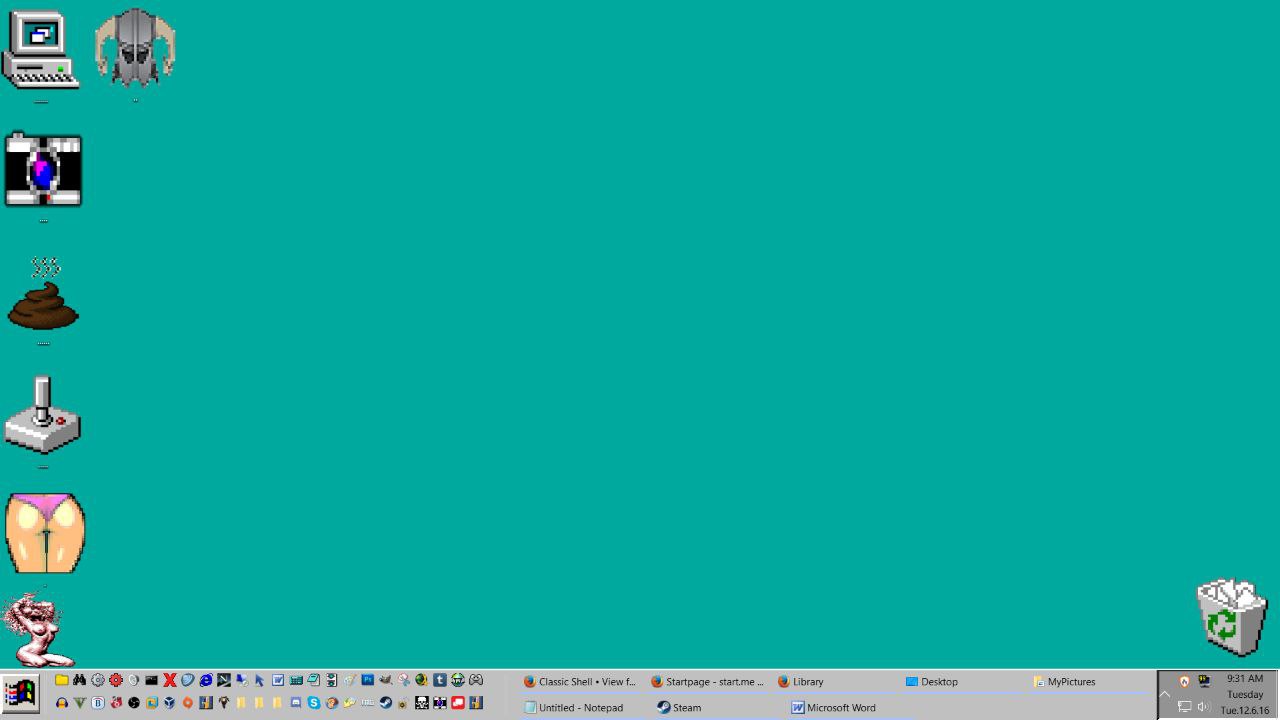Click the blue W icon in quick launch top row
This screenshot has width=1280, height=720.
[278, 680]
